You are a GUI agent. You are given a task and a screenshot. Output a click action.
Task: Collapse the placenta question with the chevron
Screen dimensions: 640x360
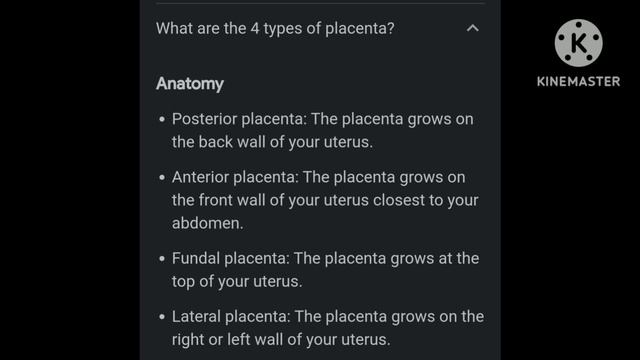click(472, 28)
